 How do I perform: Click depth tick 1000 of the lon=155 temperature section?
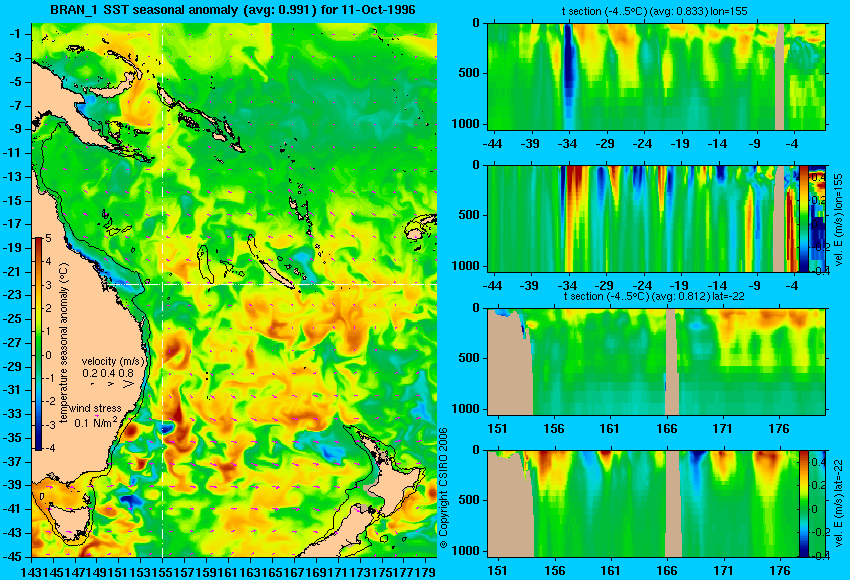(466, 124)
